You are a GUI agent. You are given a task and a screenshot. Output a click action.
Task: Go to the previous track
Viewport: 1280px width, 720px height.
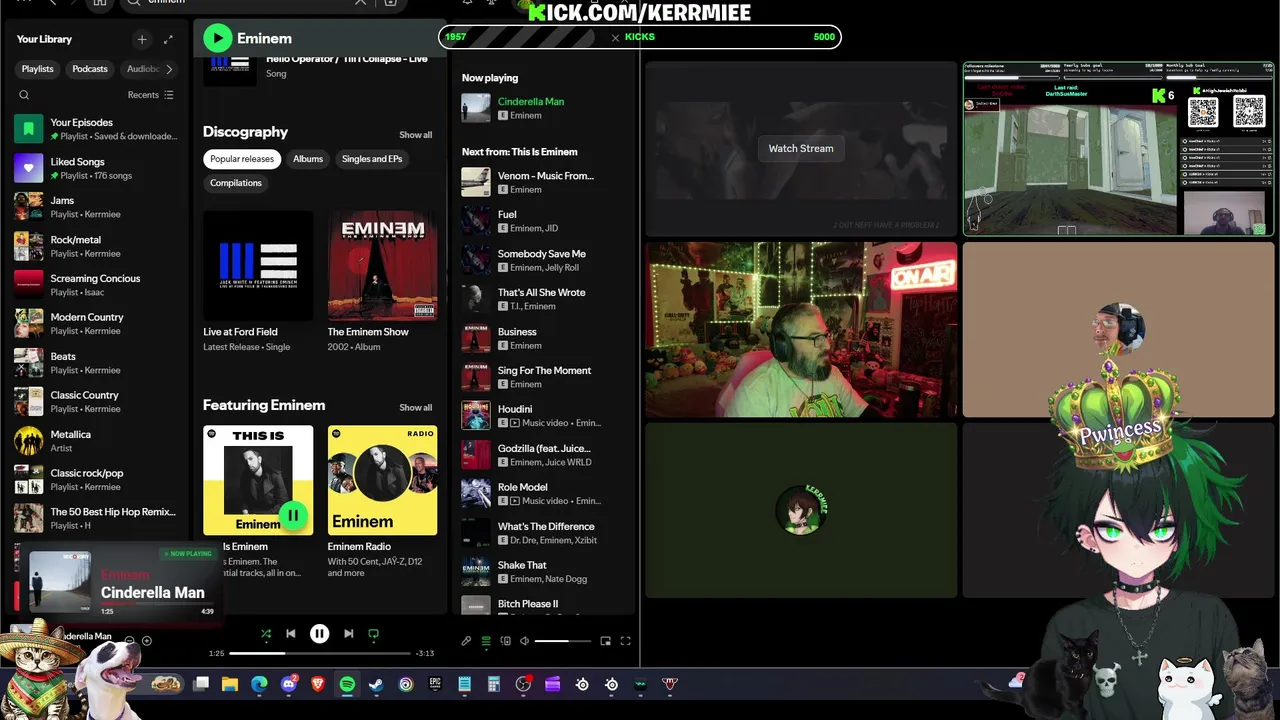click(x=291, y=633)
